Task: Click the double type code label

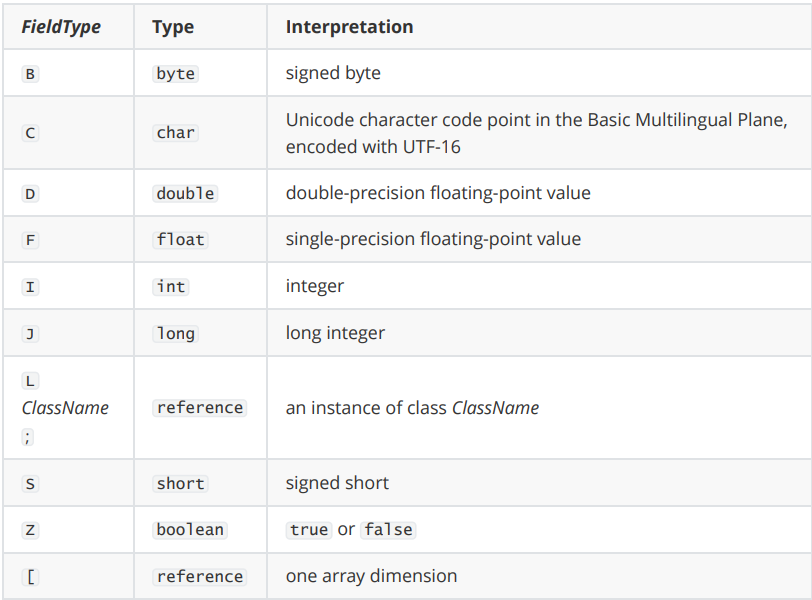Action: 185,193
